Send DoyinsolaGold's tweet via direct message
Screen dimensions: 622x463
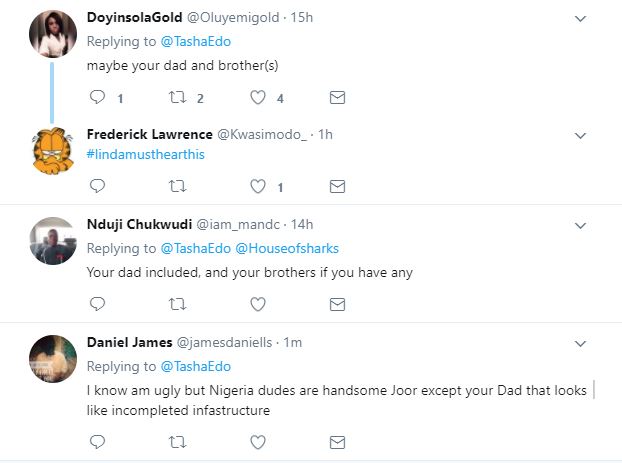click(x=337, y=98)
